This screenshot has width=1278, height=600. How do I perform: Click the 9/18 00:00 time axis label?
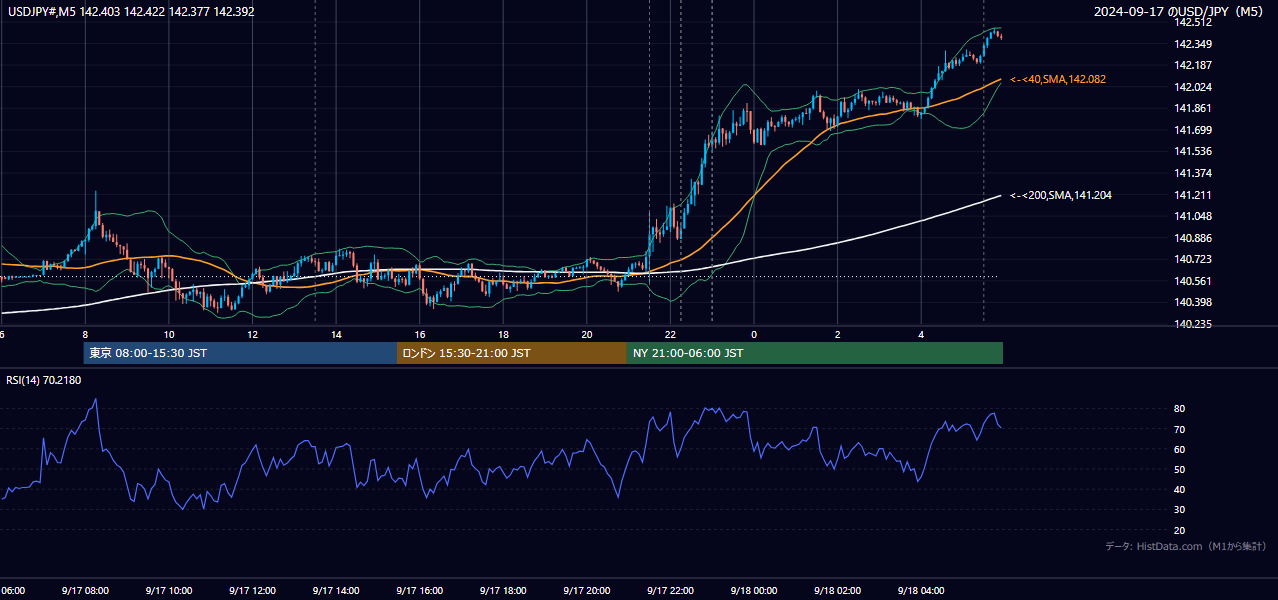(x=754, y=590)
